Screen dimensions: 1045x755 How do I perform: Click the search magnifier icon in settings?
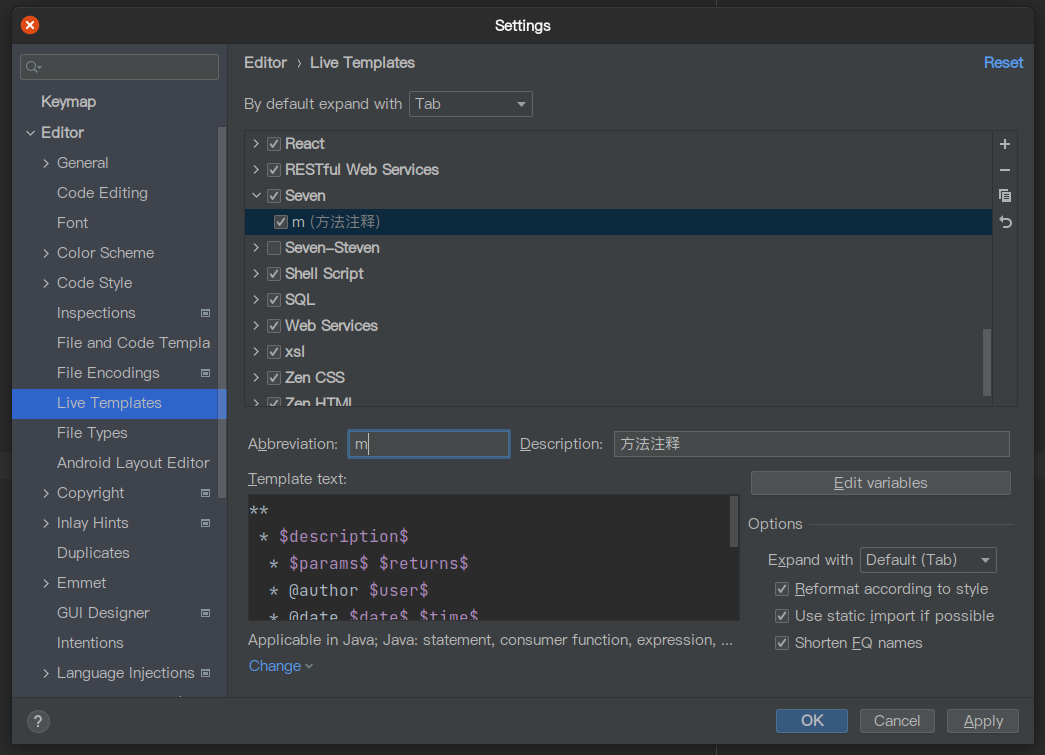[x=33, y=67]
